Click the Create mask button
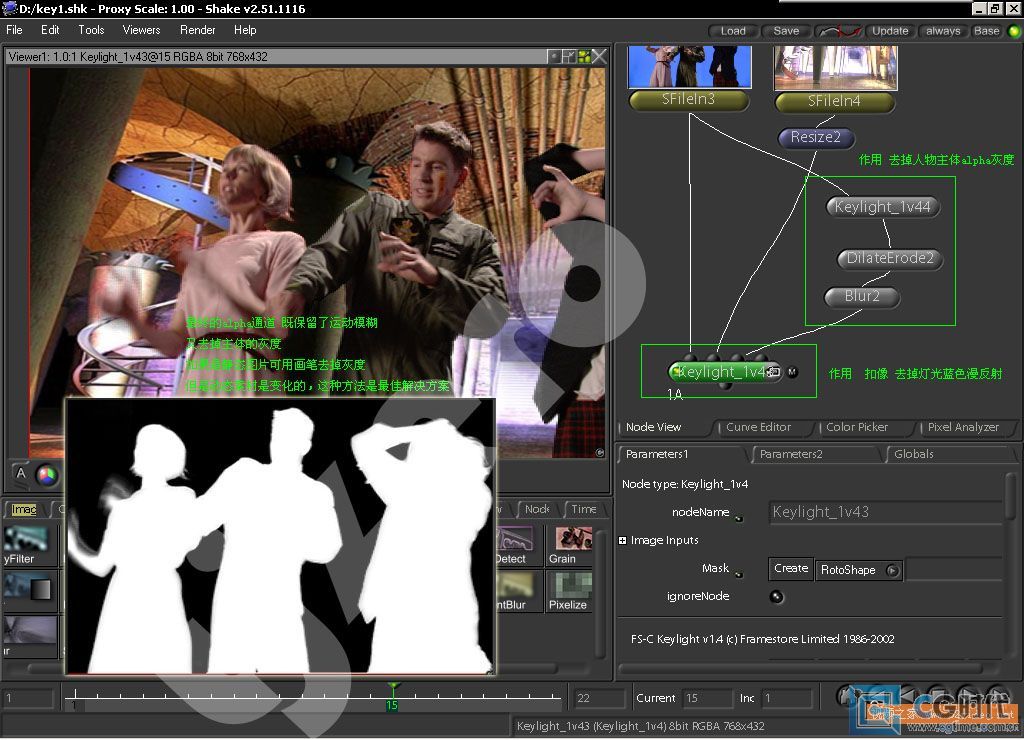Image resolution: width=1024 pixels, height=740 pixels. click(791, 568)
